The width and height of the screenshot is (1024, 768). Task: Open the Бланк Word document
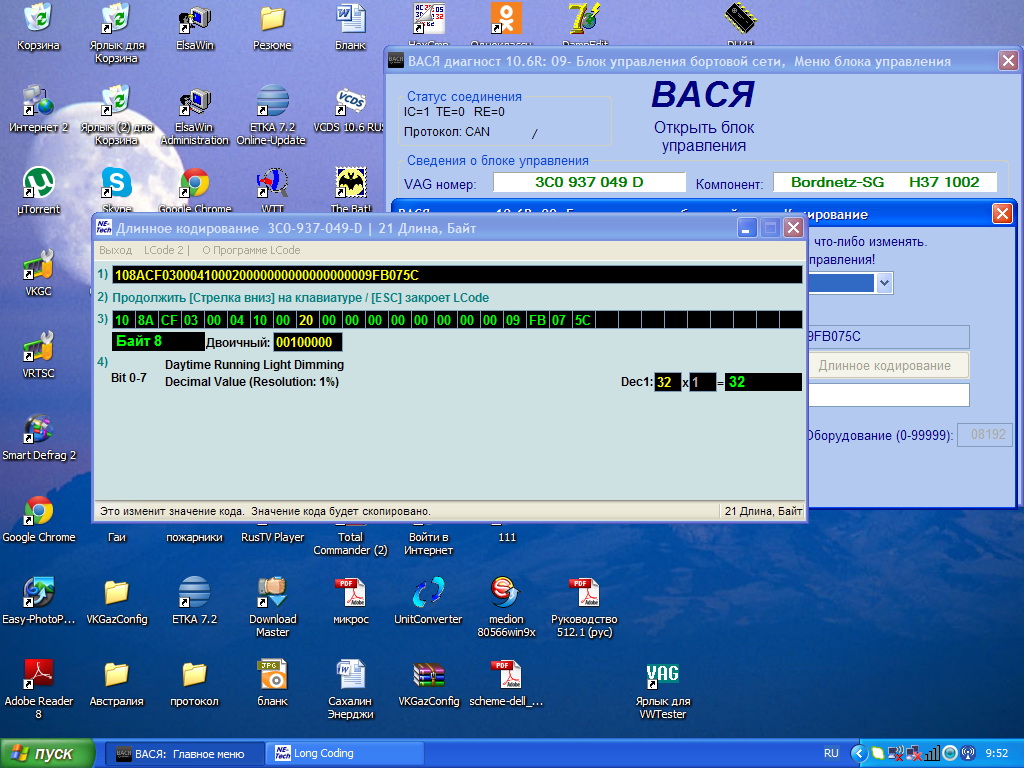coord(351,18)
